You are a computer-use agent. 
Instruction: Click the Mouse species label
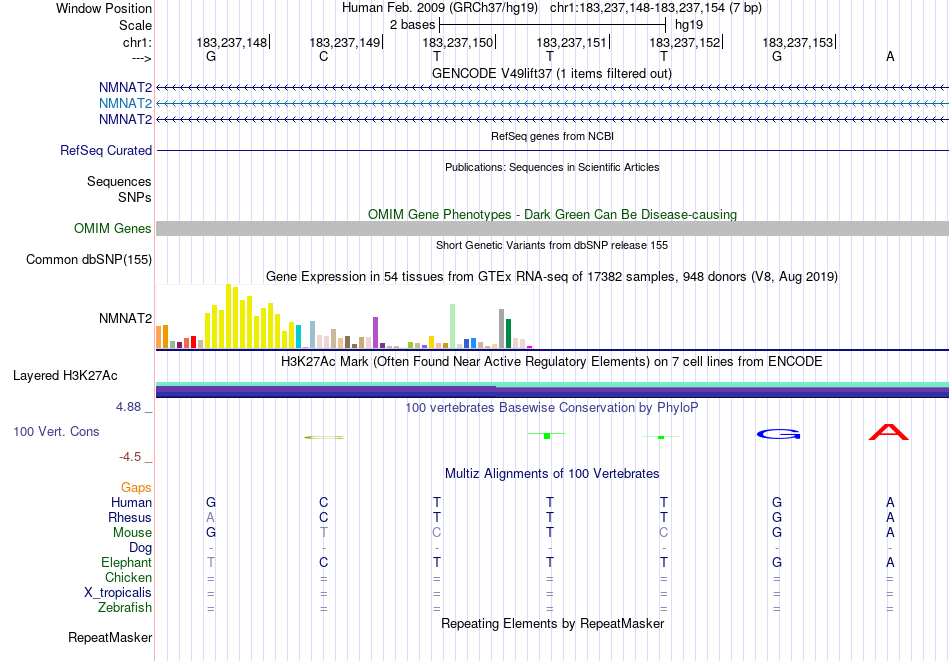point(132,533)
